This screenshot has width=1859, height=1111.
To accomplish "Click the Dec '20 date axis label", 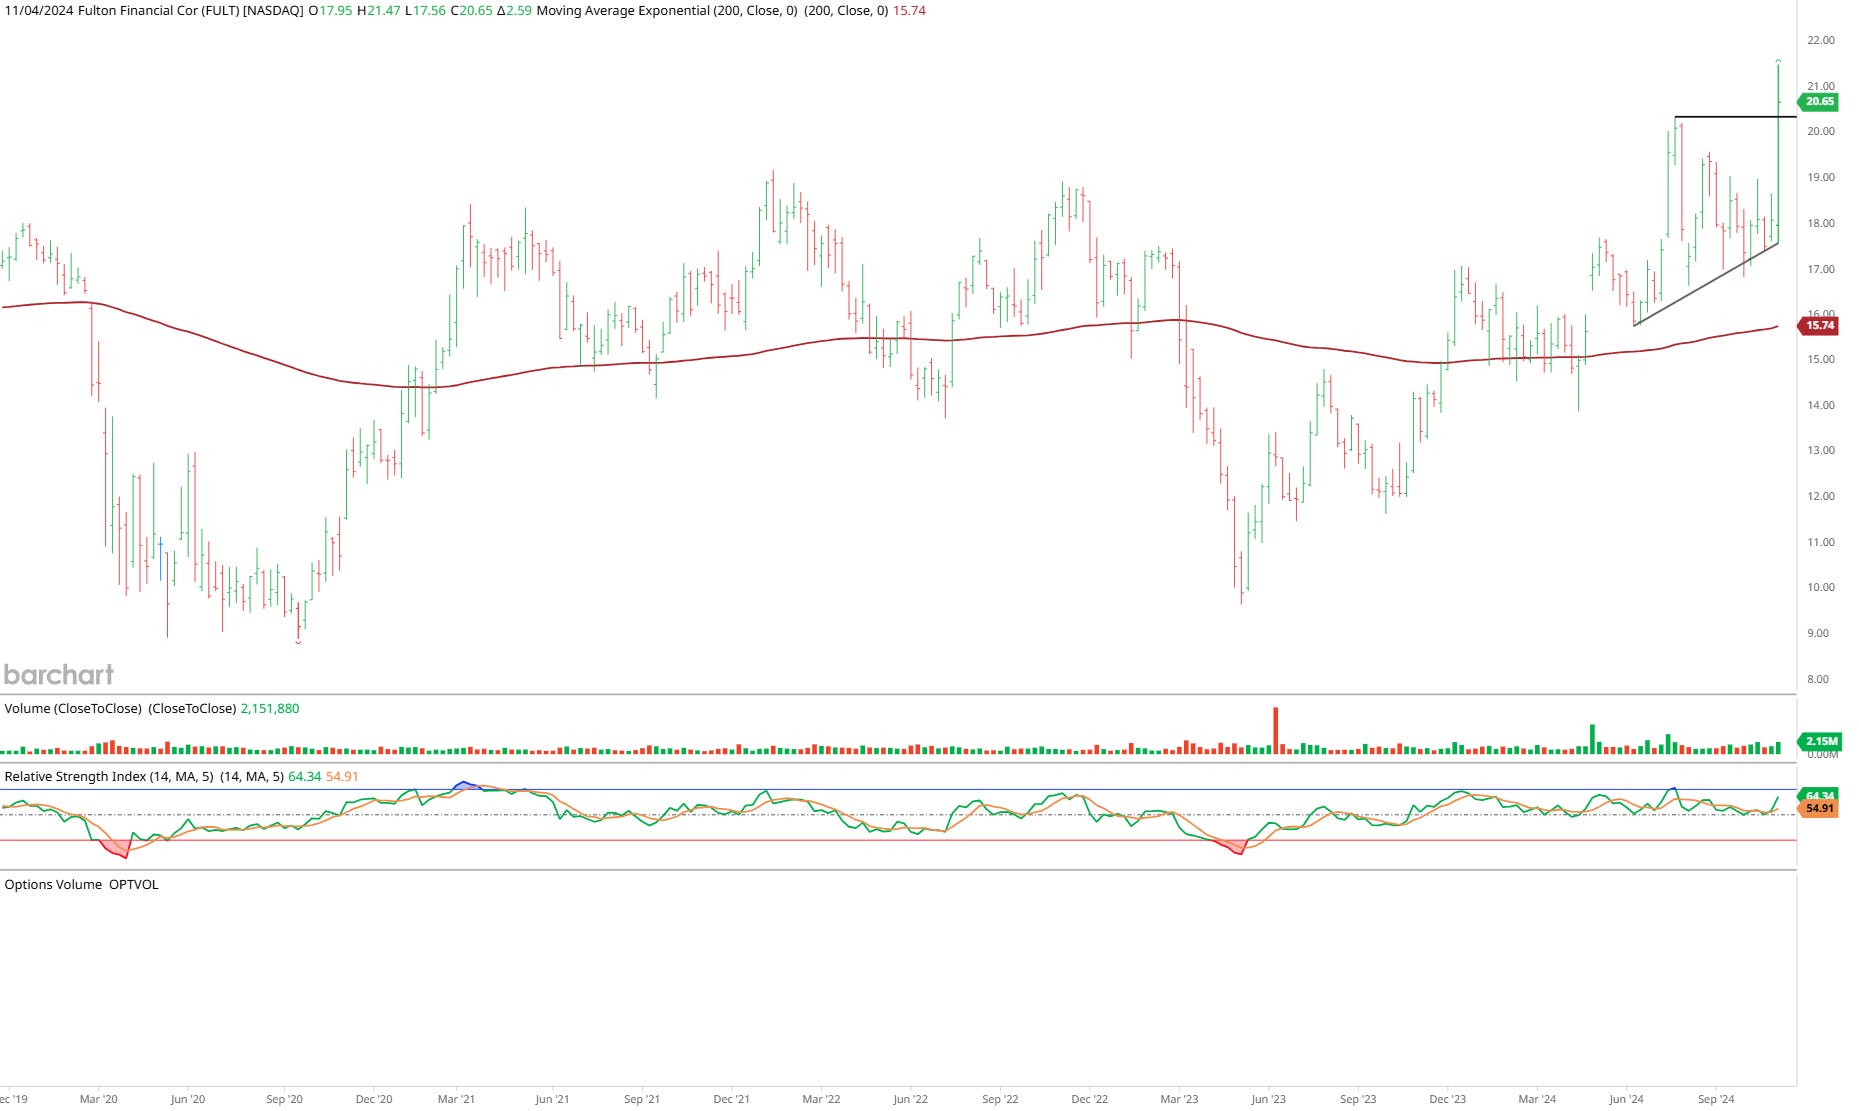I will (x=374, y=1099).
